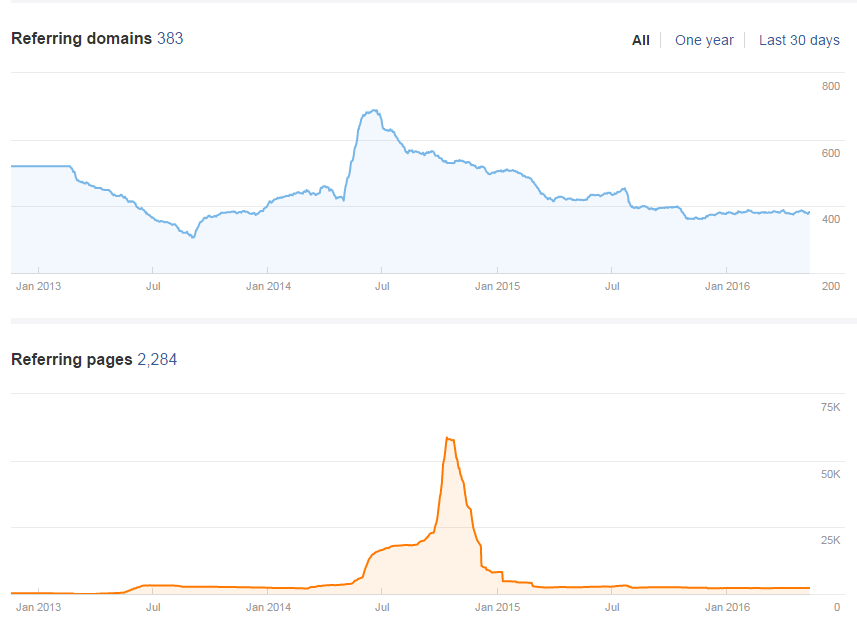Select the "Last 30 days" filter
Image resolution: width=857 pixels, height=636 pixels.
pyautogui.click(x=799, y=40)
